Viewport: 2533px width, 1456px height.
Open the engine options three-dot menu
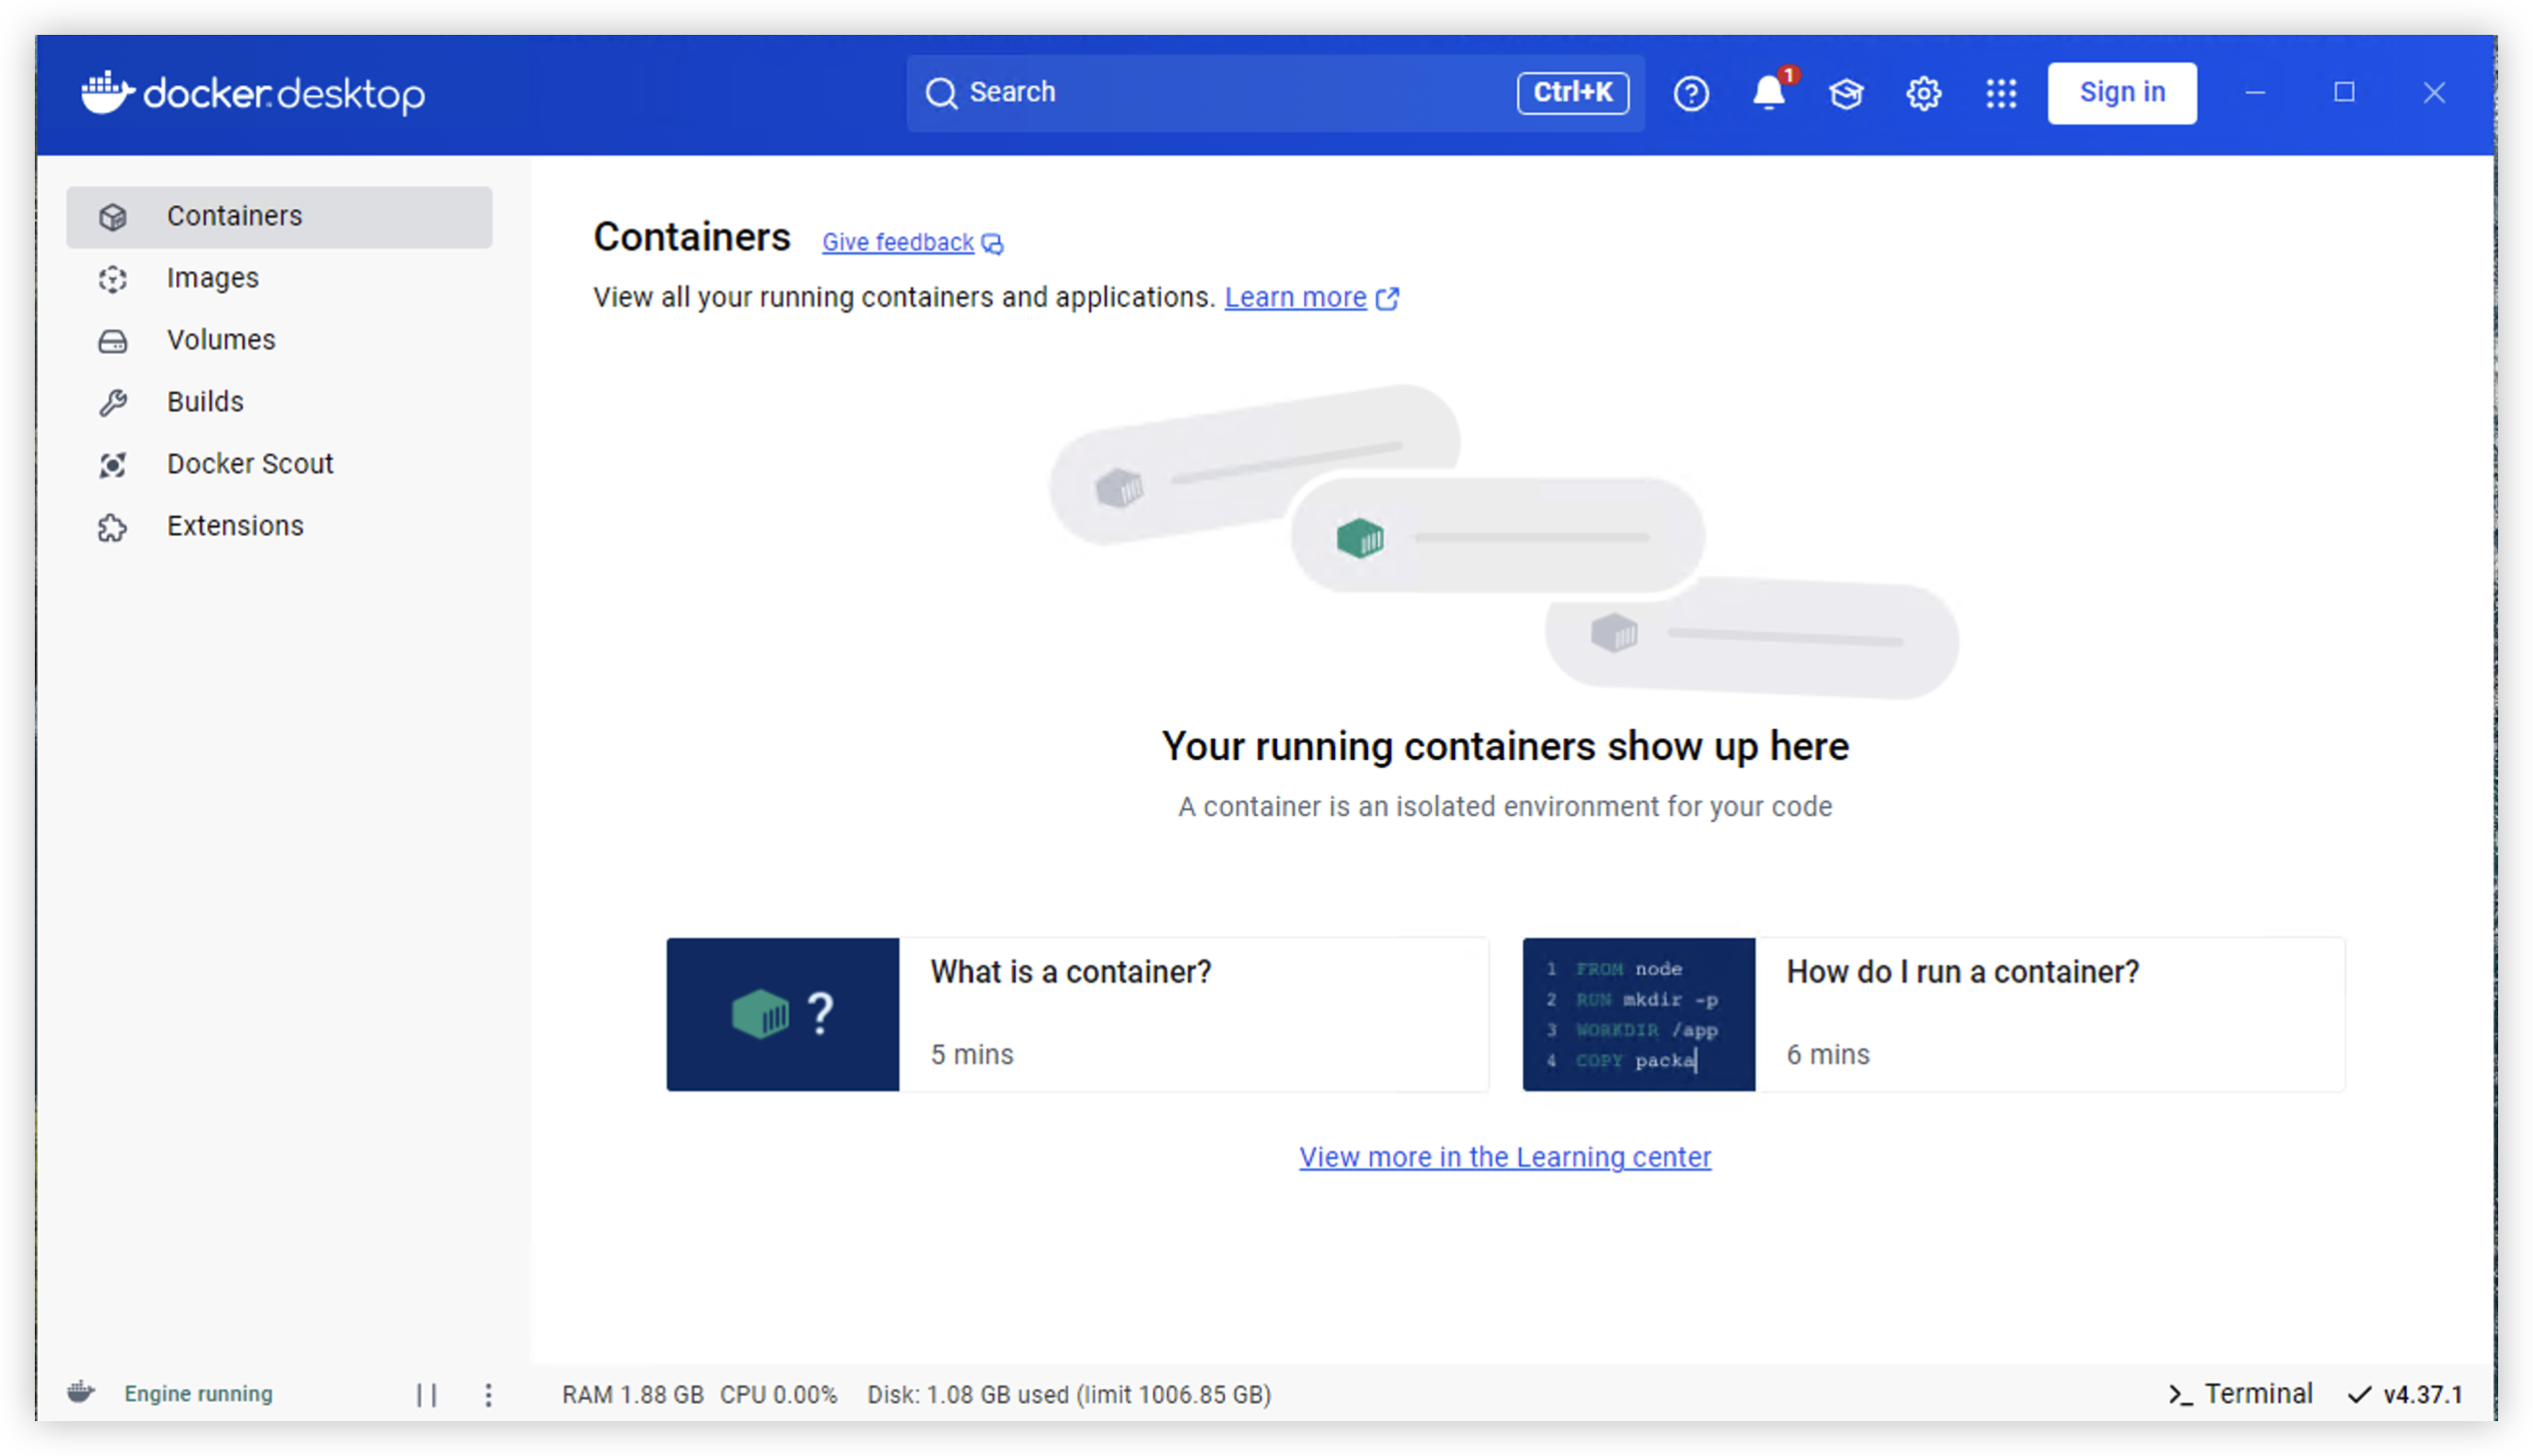coord(488,1395)
